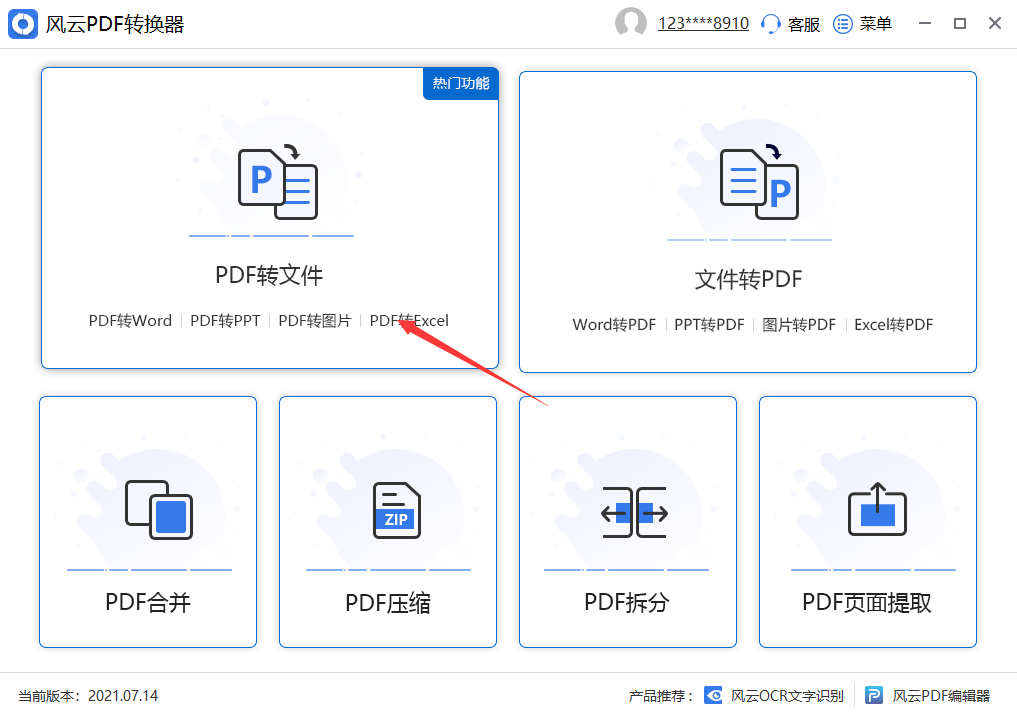Select Excel转PDF option
Image resolution: width=1017 pixels, height=714 pixels.
point(893,325)
